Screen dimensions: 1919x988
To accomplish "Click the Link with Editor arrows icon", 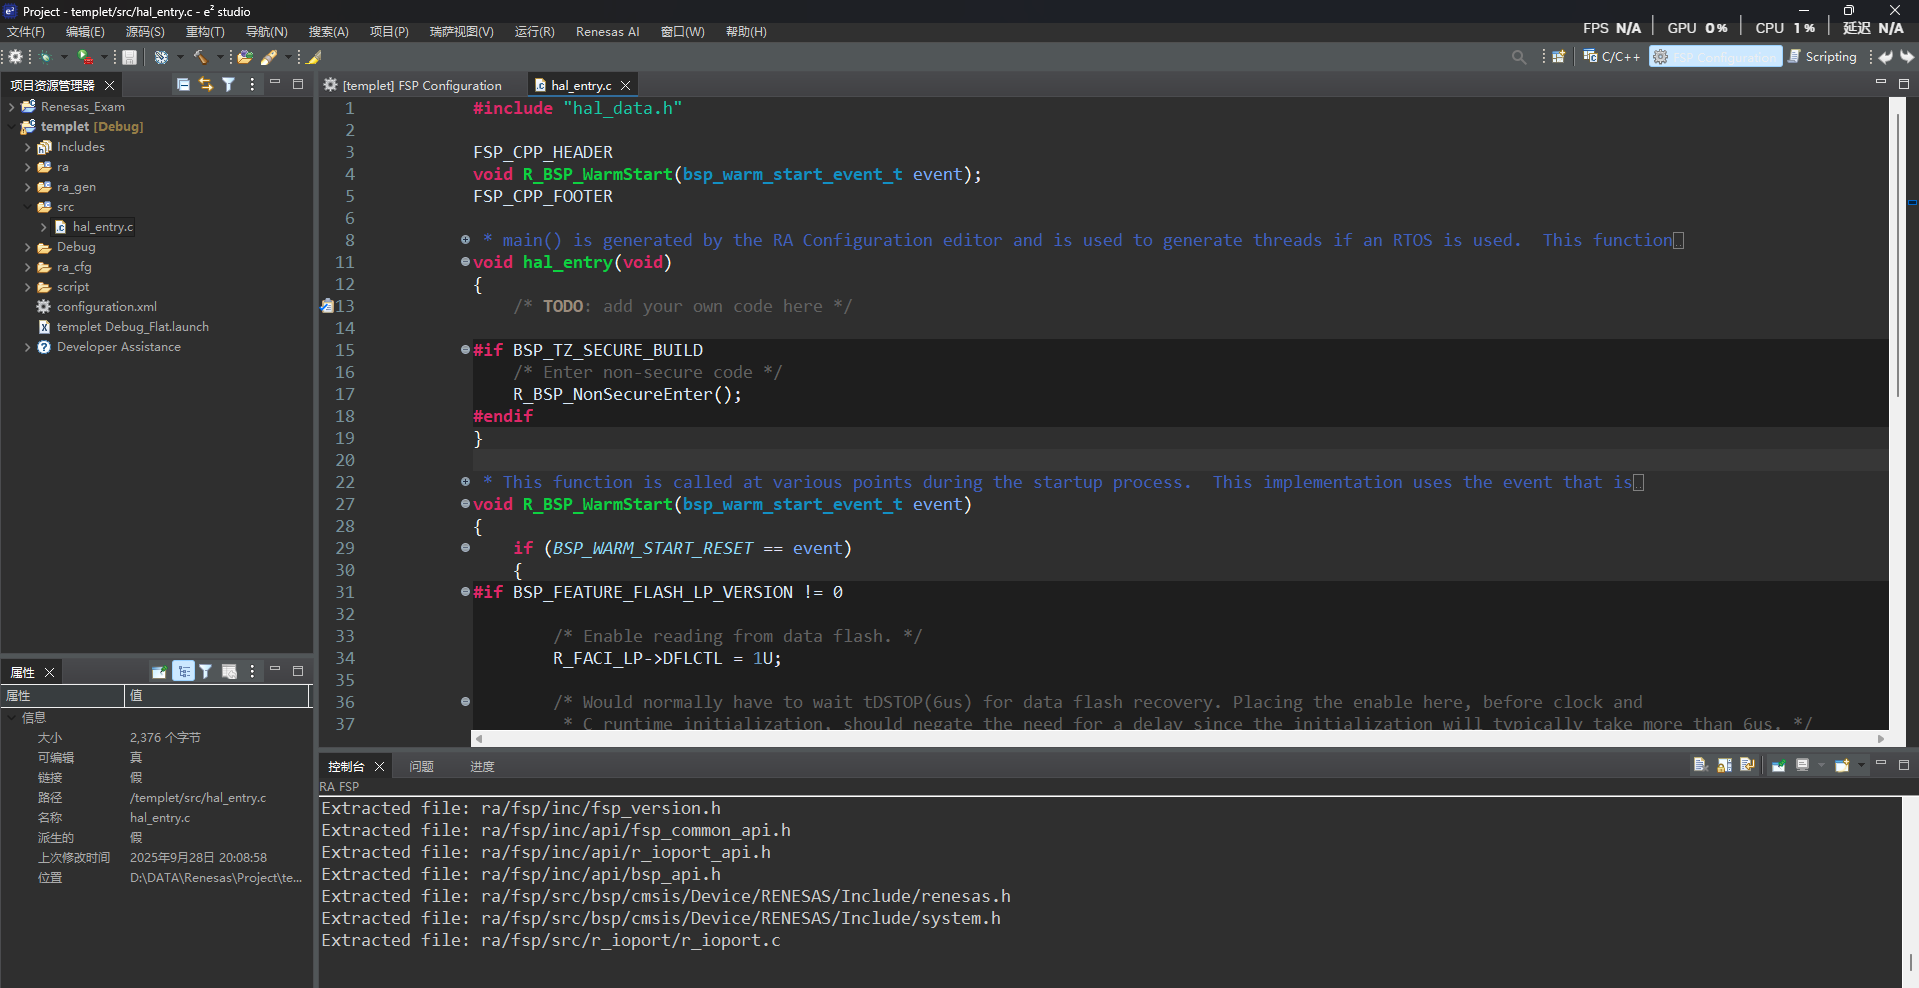I will (206, 85).
